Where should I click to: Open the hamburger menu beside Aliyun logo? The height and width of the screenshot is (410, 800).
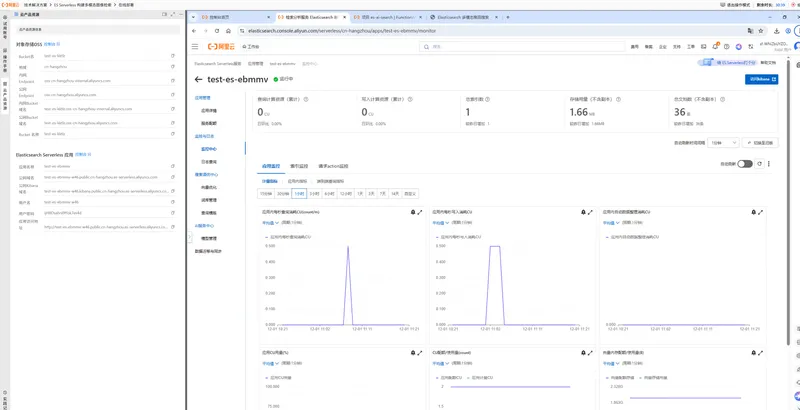click(195, 46)
